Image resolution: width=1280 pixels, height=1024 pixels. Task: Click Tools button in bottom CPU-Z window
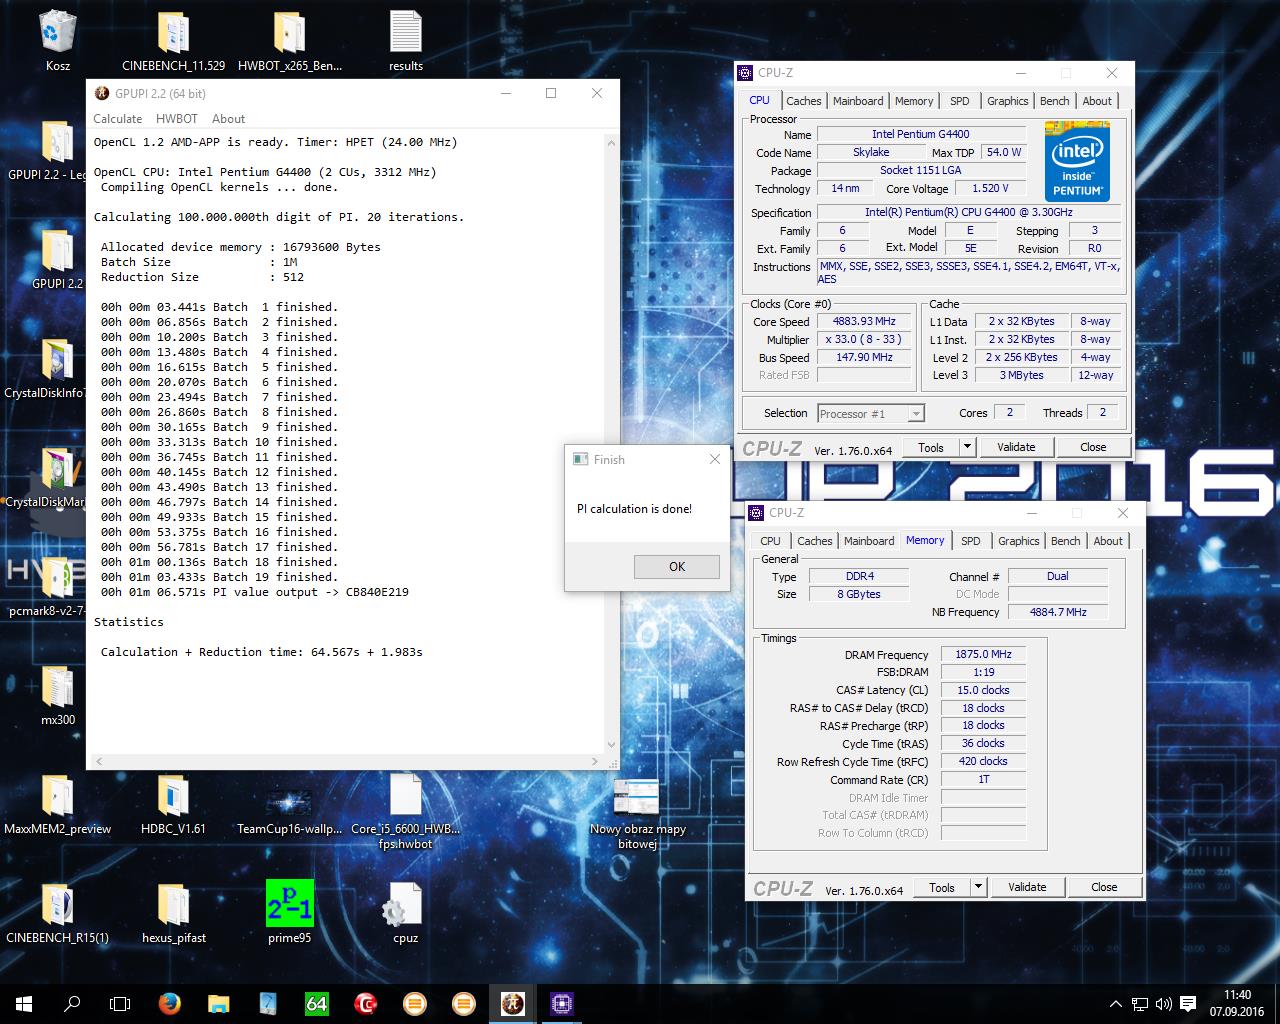(x=942, y=887)
